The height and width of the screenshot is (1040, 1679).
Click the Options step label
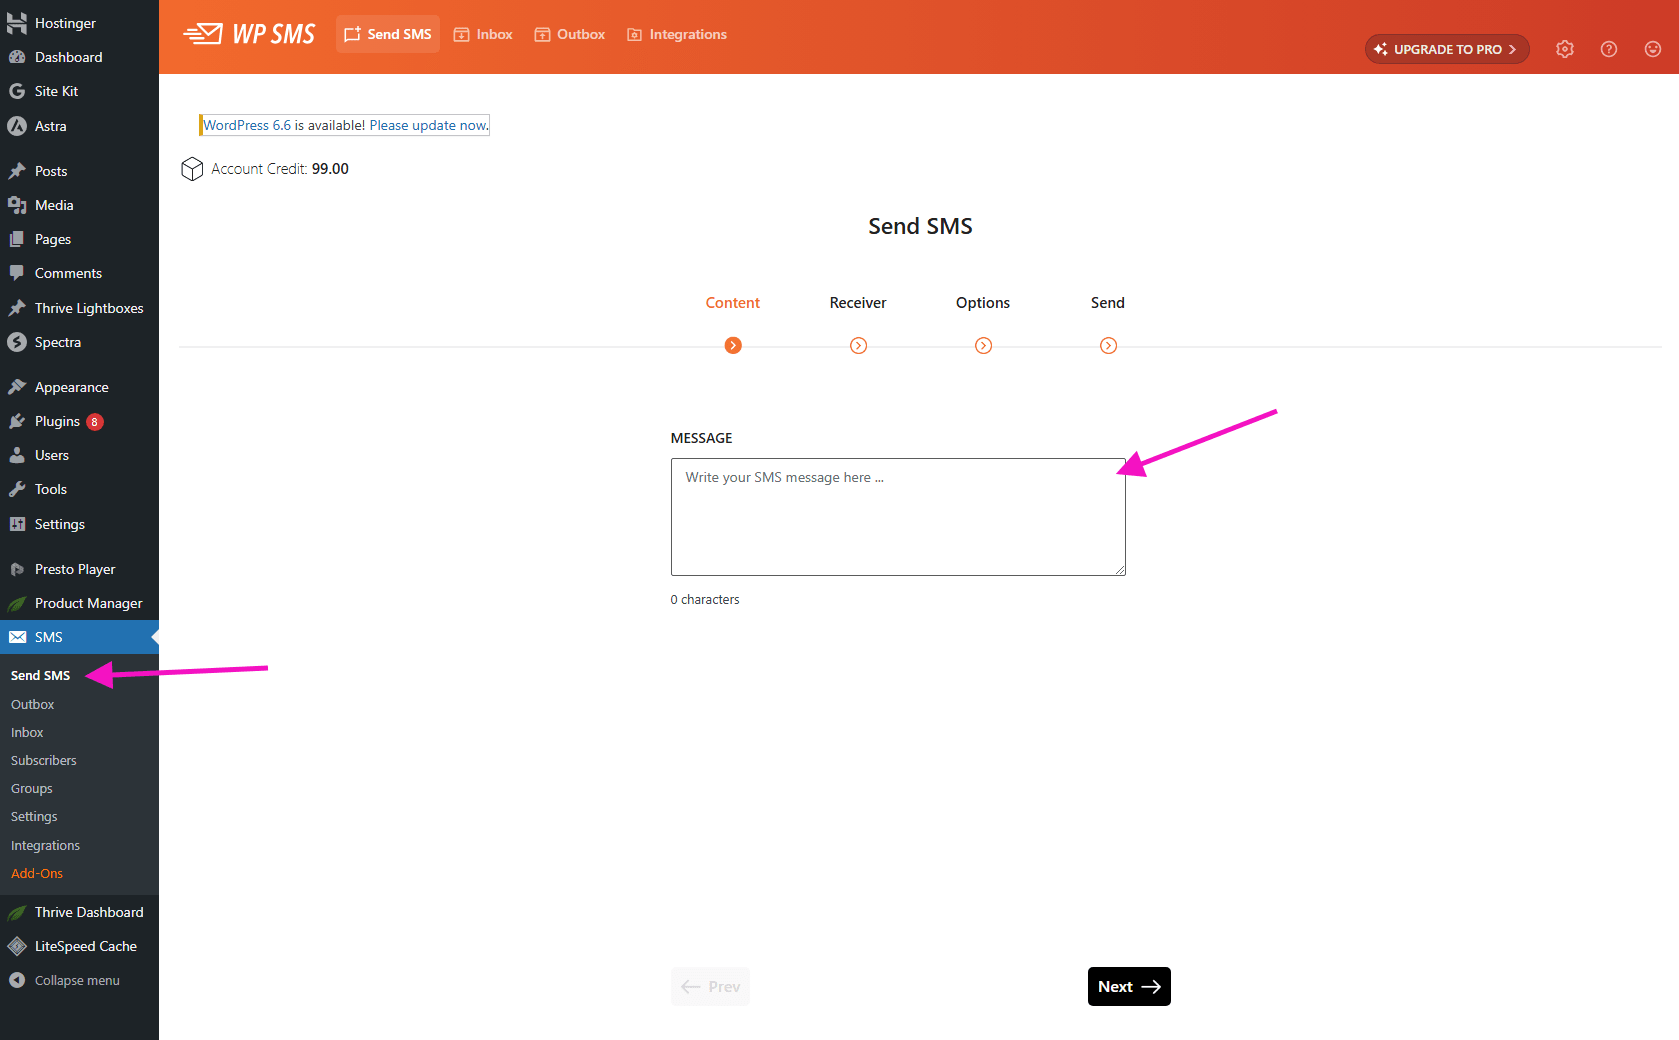[x=983, y=303]
